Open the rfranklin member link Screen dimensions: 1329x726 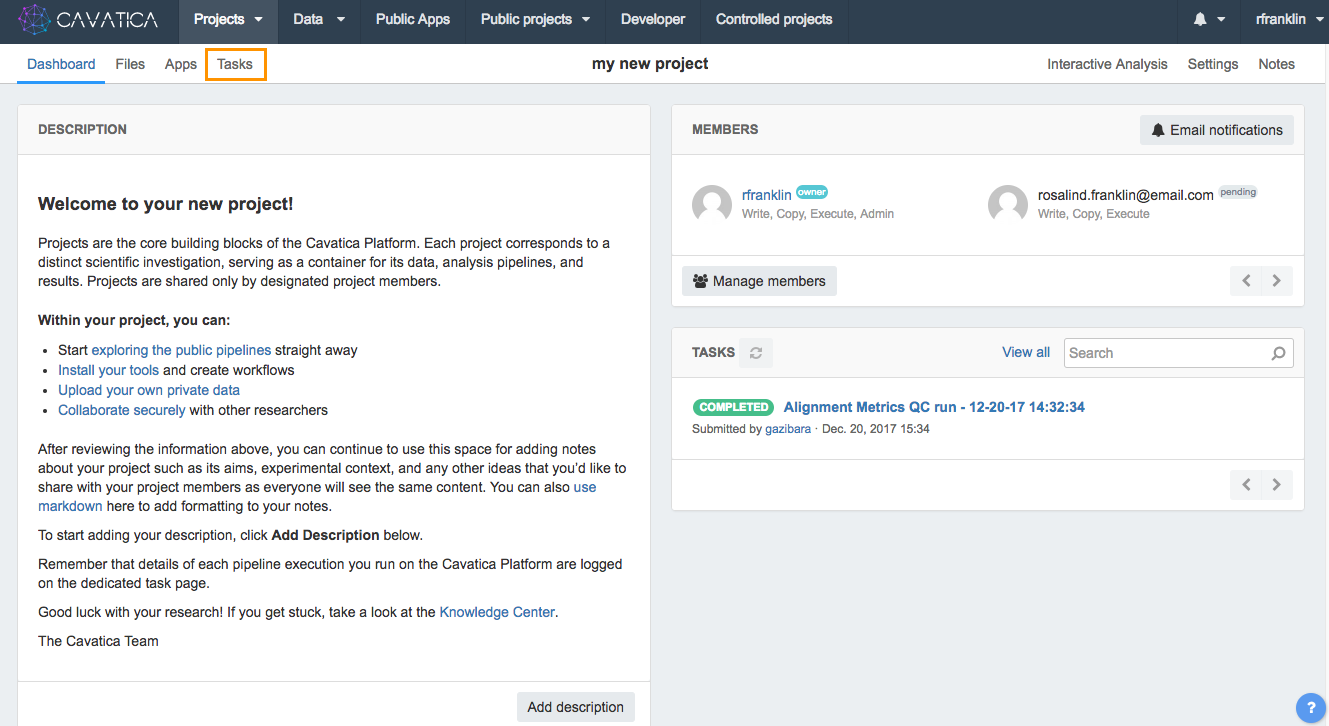pos(767,195)
